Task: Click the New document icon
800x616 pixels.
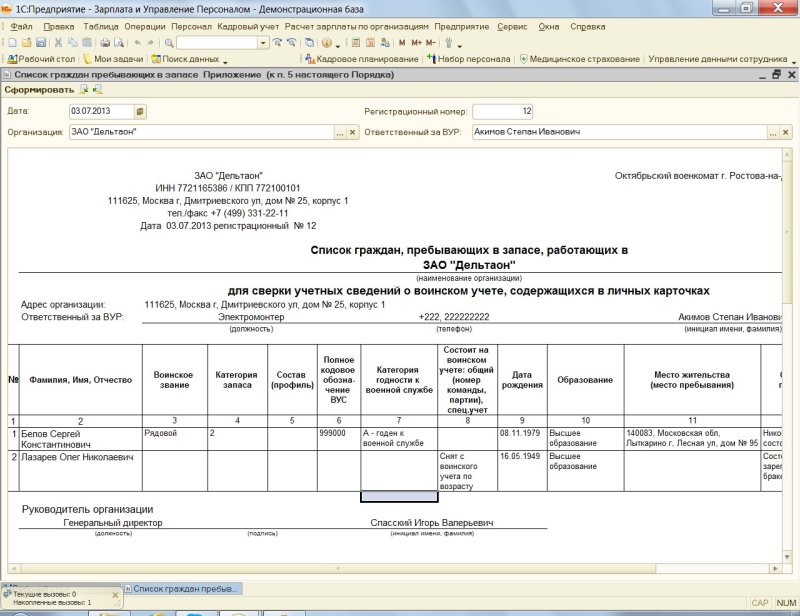Action: tap(13, 43)
